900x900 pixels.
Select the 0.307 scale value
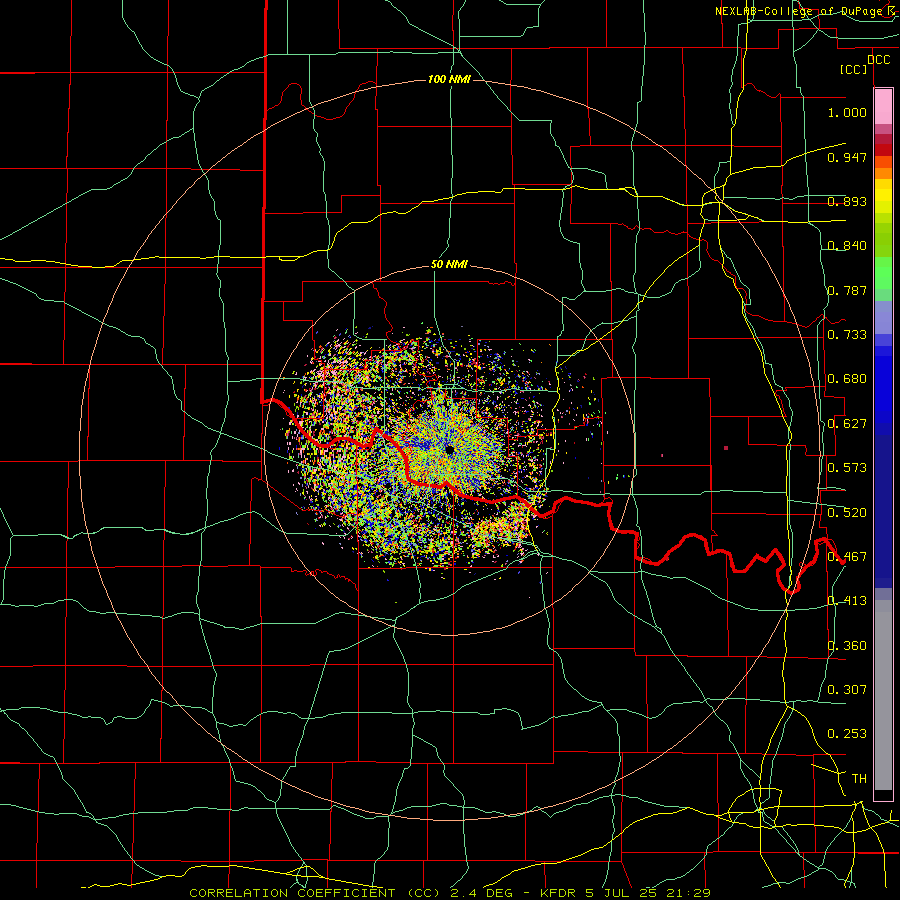[x=847, y=690]
